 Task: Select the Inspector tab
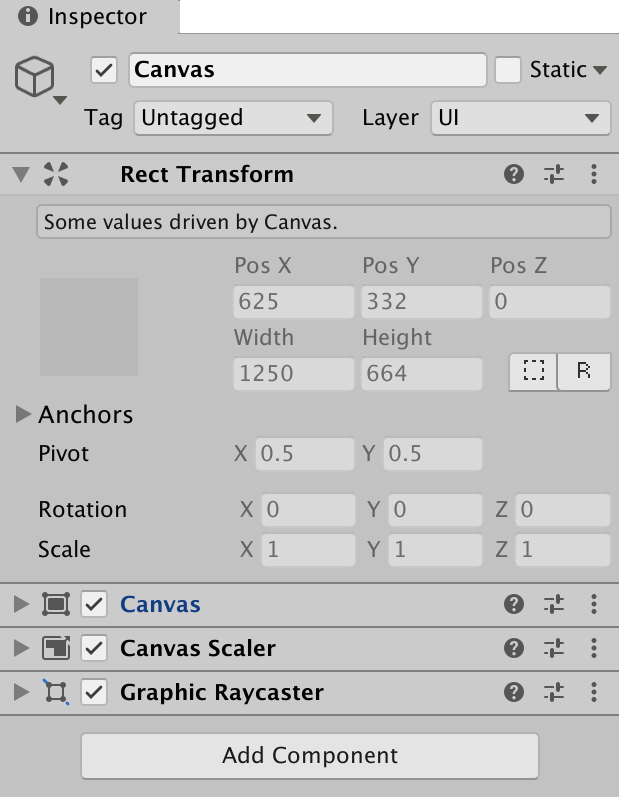pos(90,17)
